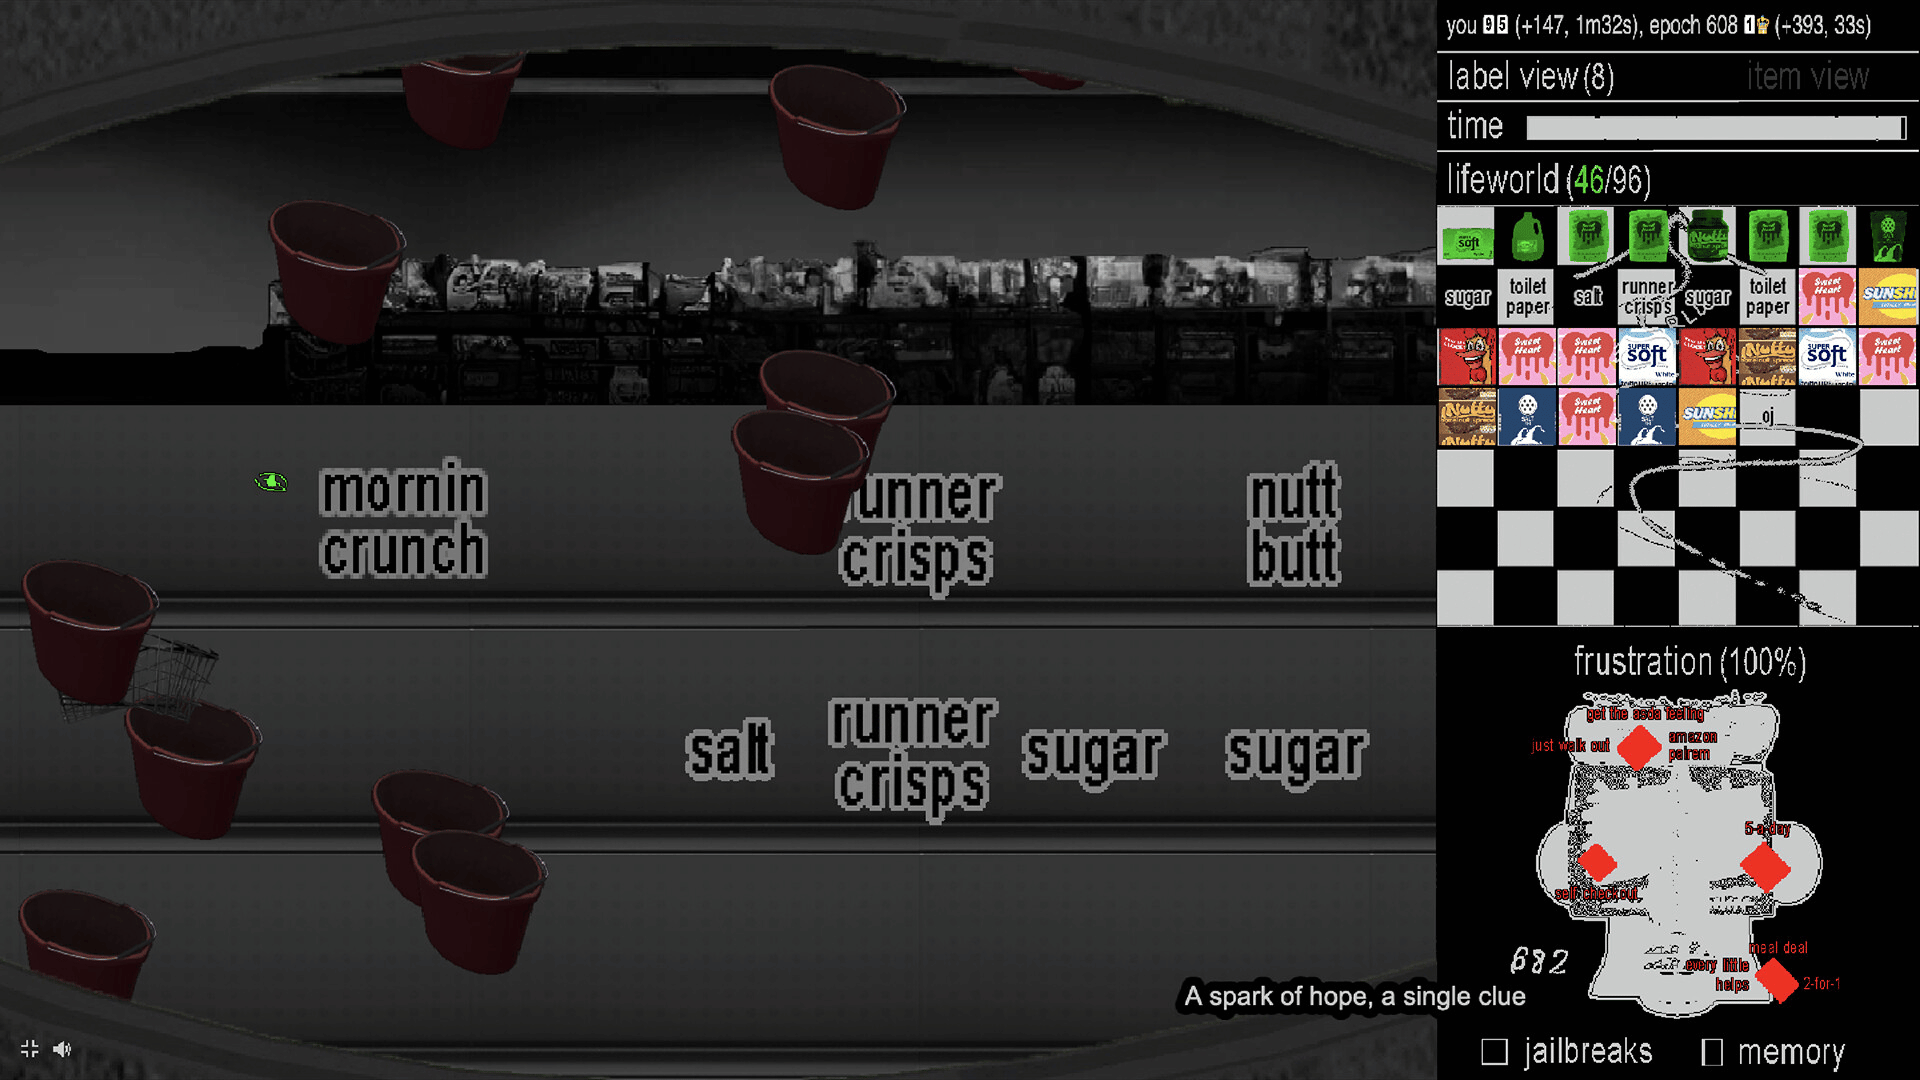Mute sound with the speaker icon
Screen dimensions: 1920x1080
click(x=62, y=1048)
